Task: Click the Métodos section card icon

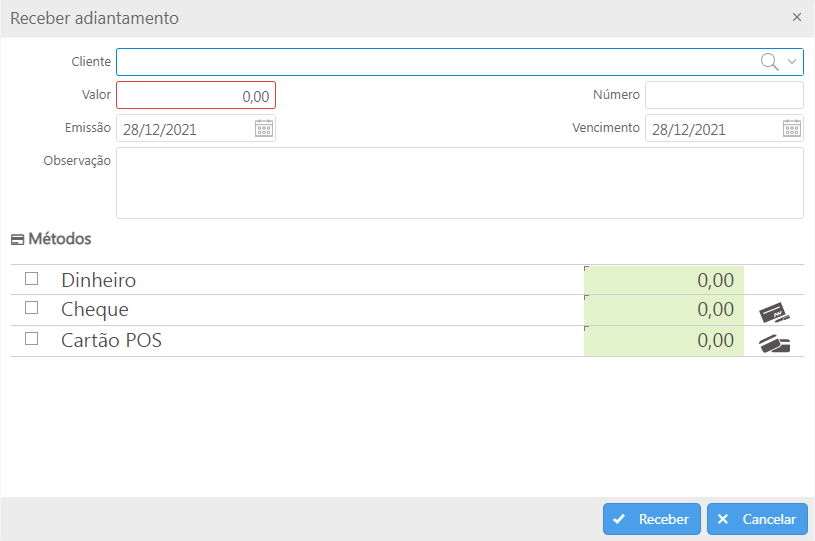Action: (17, 240)
